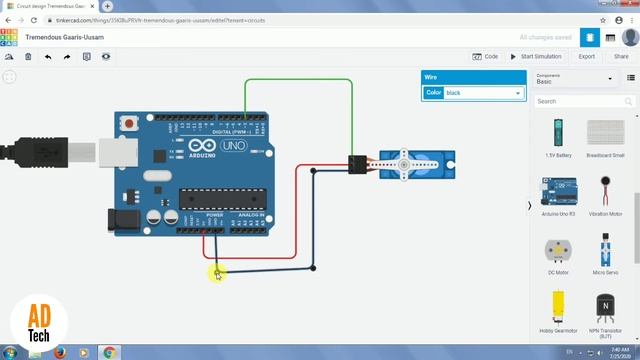Open Firefox from the taskbar

click(60, 352)
